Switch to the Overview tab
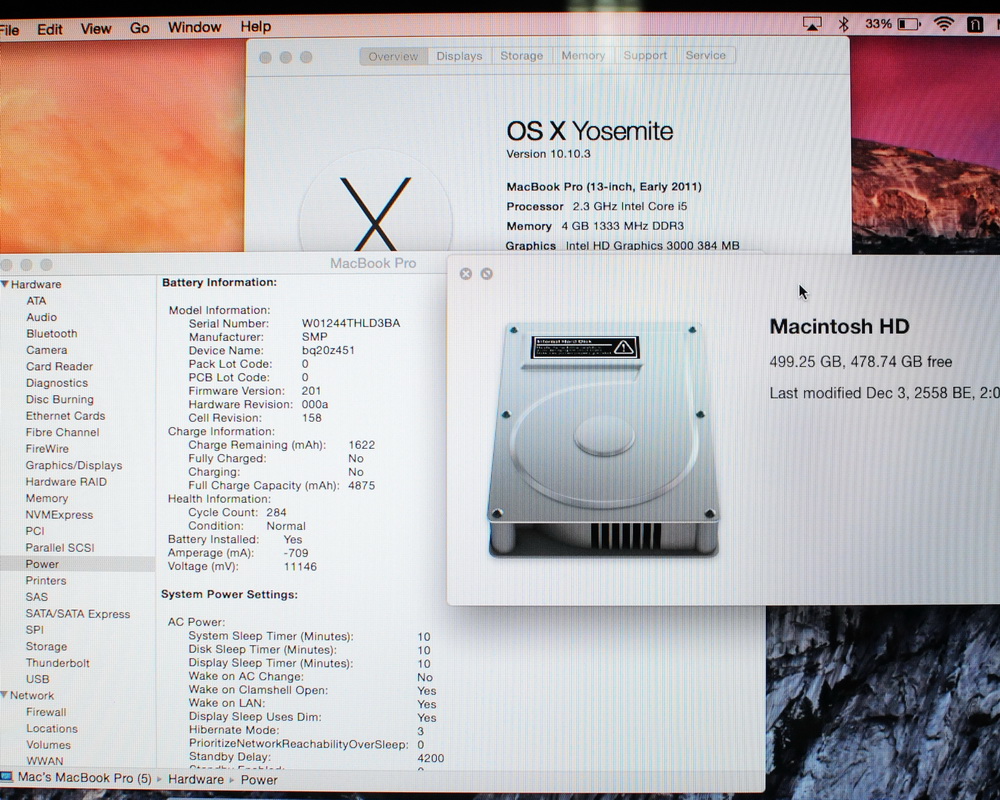Viewport: 1000px width, 800px height. coord(393,56)
